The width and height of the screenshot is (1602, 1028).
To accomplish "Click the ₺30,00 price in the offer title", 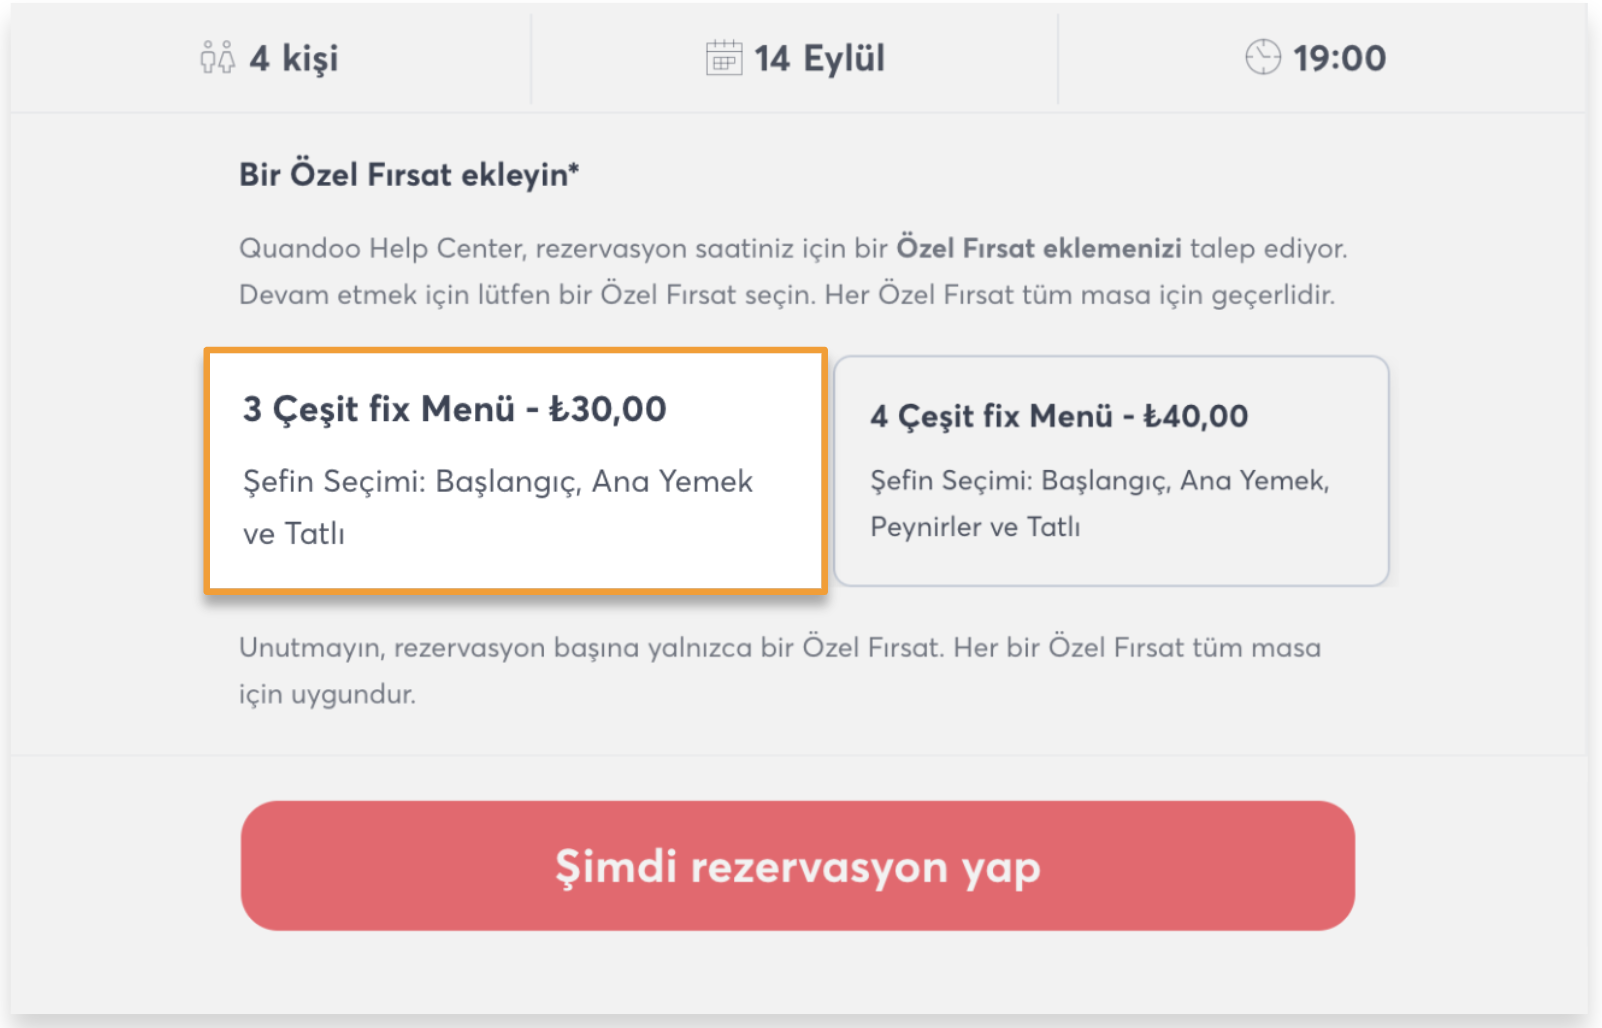I will 607,409.
